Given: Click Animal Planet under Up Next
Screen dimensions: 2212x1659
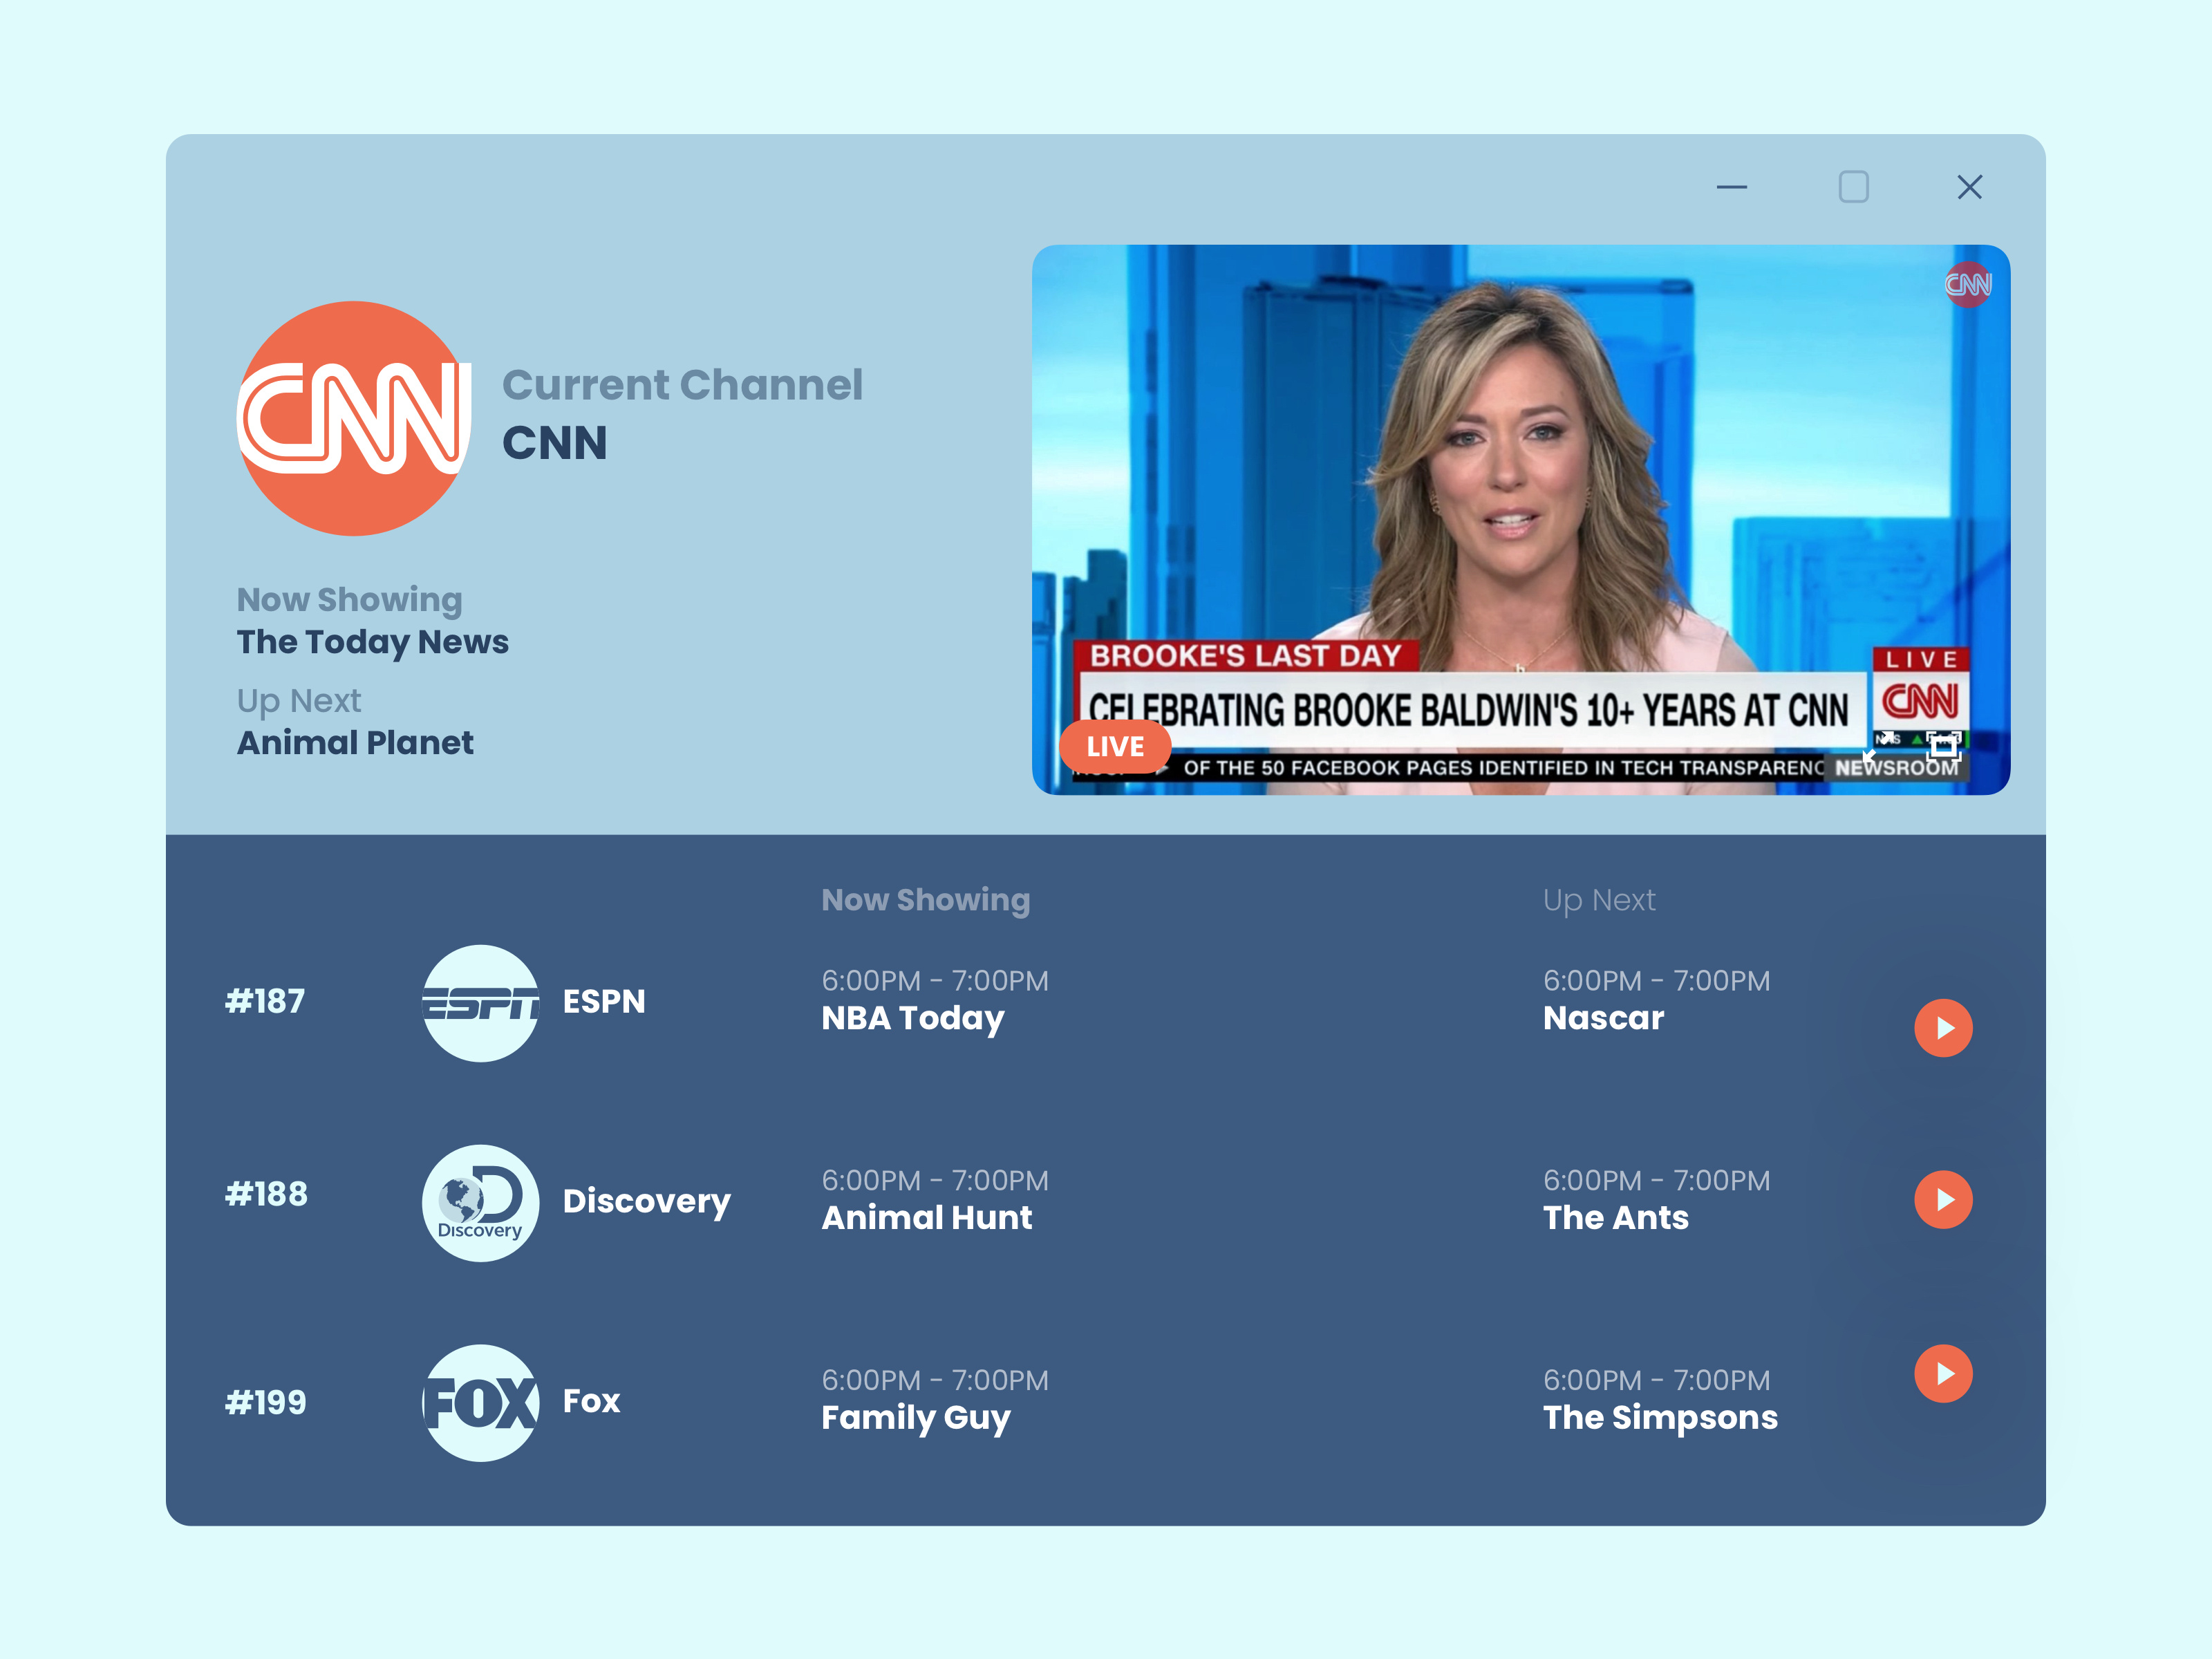Looking at the screenshot, I should [x=355, y=743].
